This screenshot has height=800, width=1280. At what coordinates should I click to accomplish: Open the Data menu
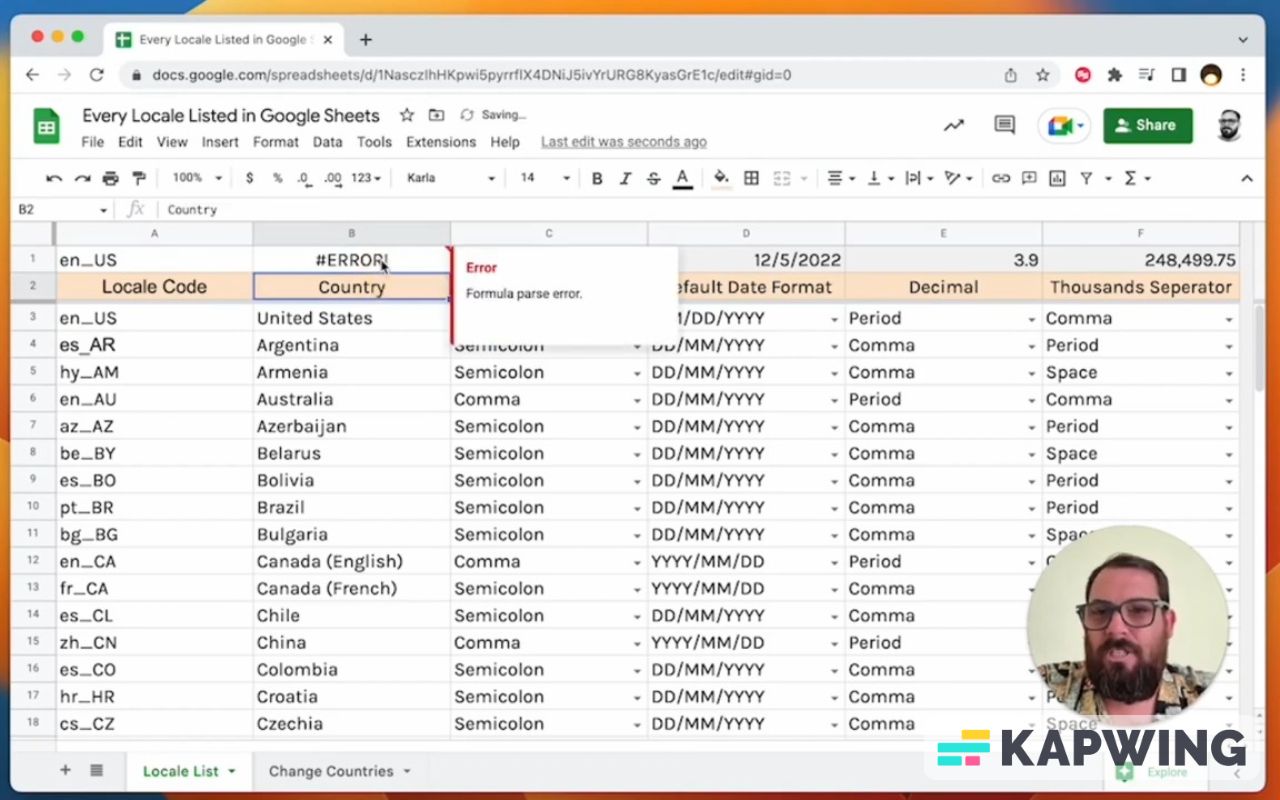pos(327,142)
